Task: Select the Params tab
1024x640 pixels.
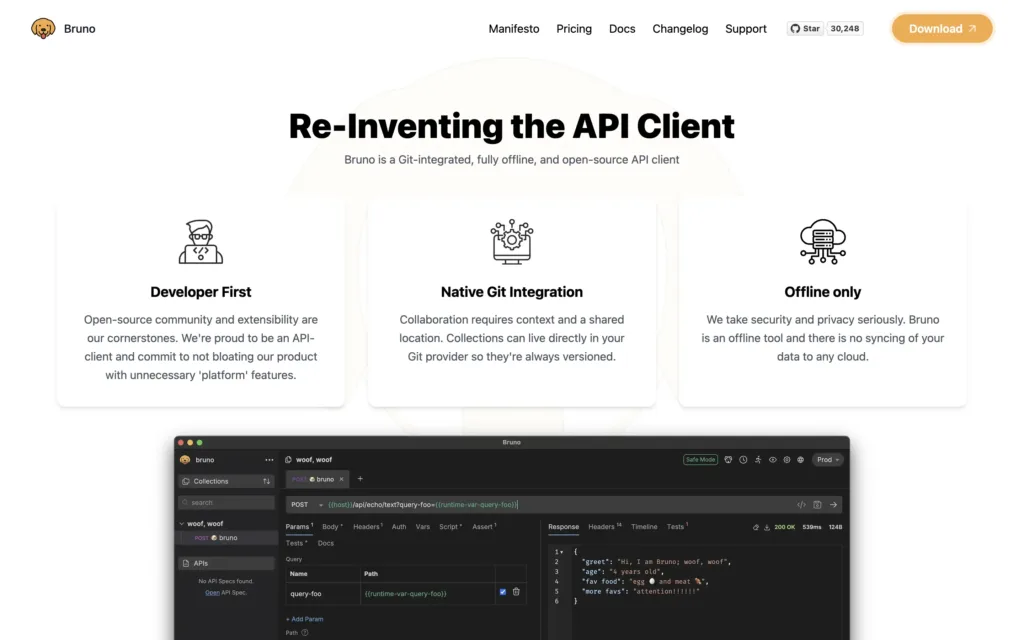Action: pyautogui.click(x=299, y=527)
